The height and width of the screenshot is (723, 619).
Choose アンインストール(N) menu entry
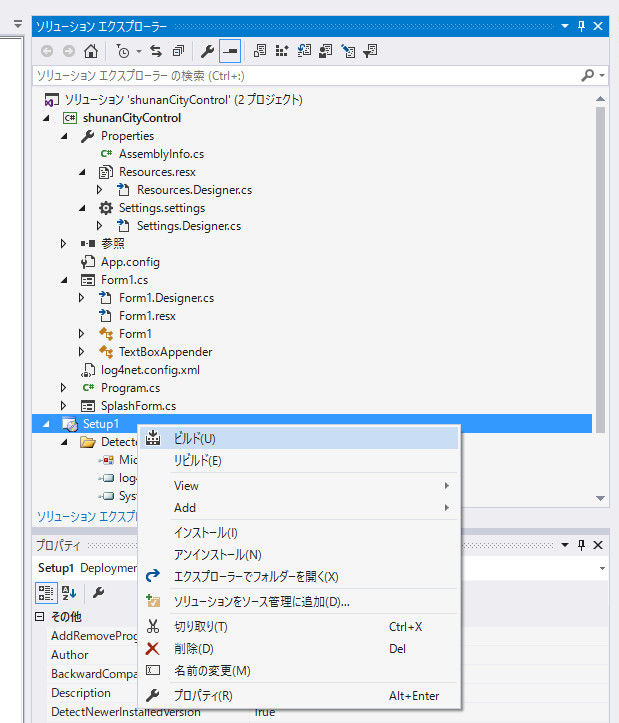[x=299, y=555]
